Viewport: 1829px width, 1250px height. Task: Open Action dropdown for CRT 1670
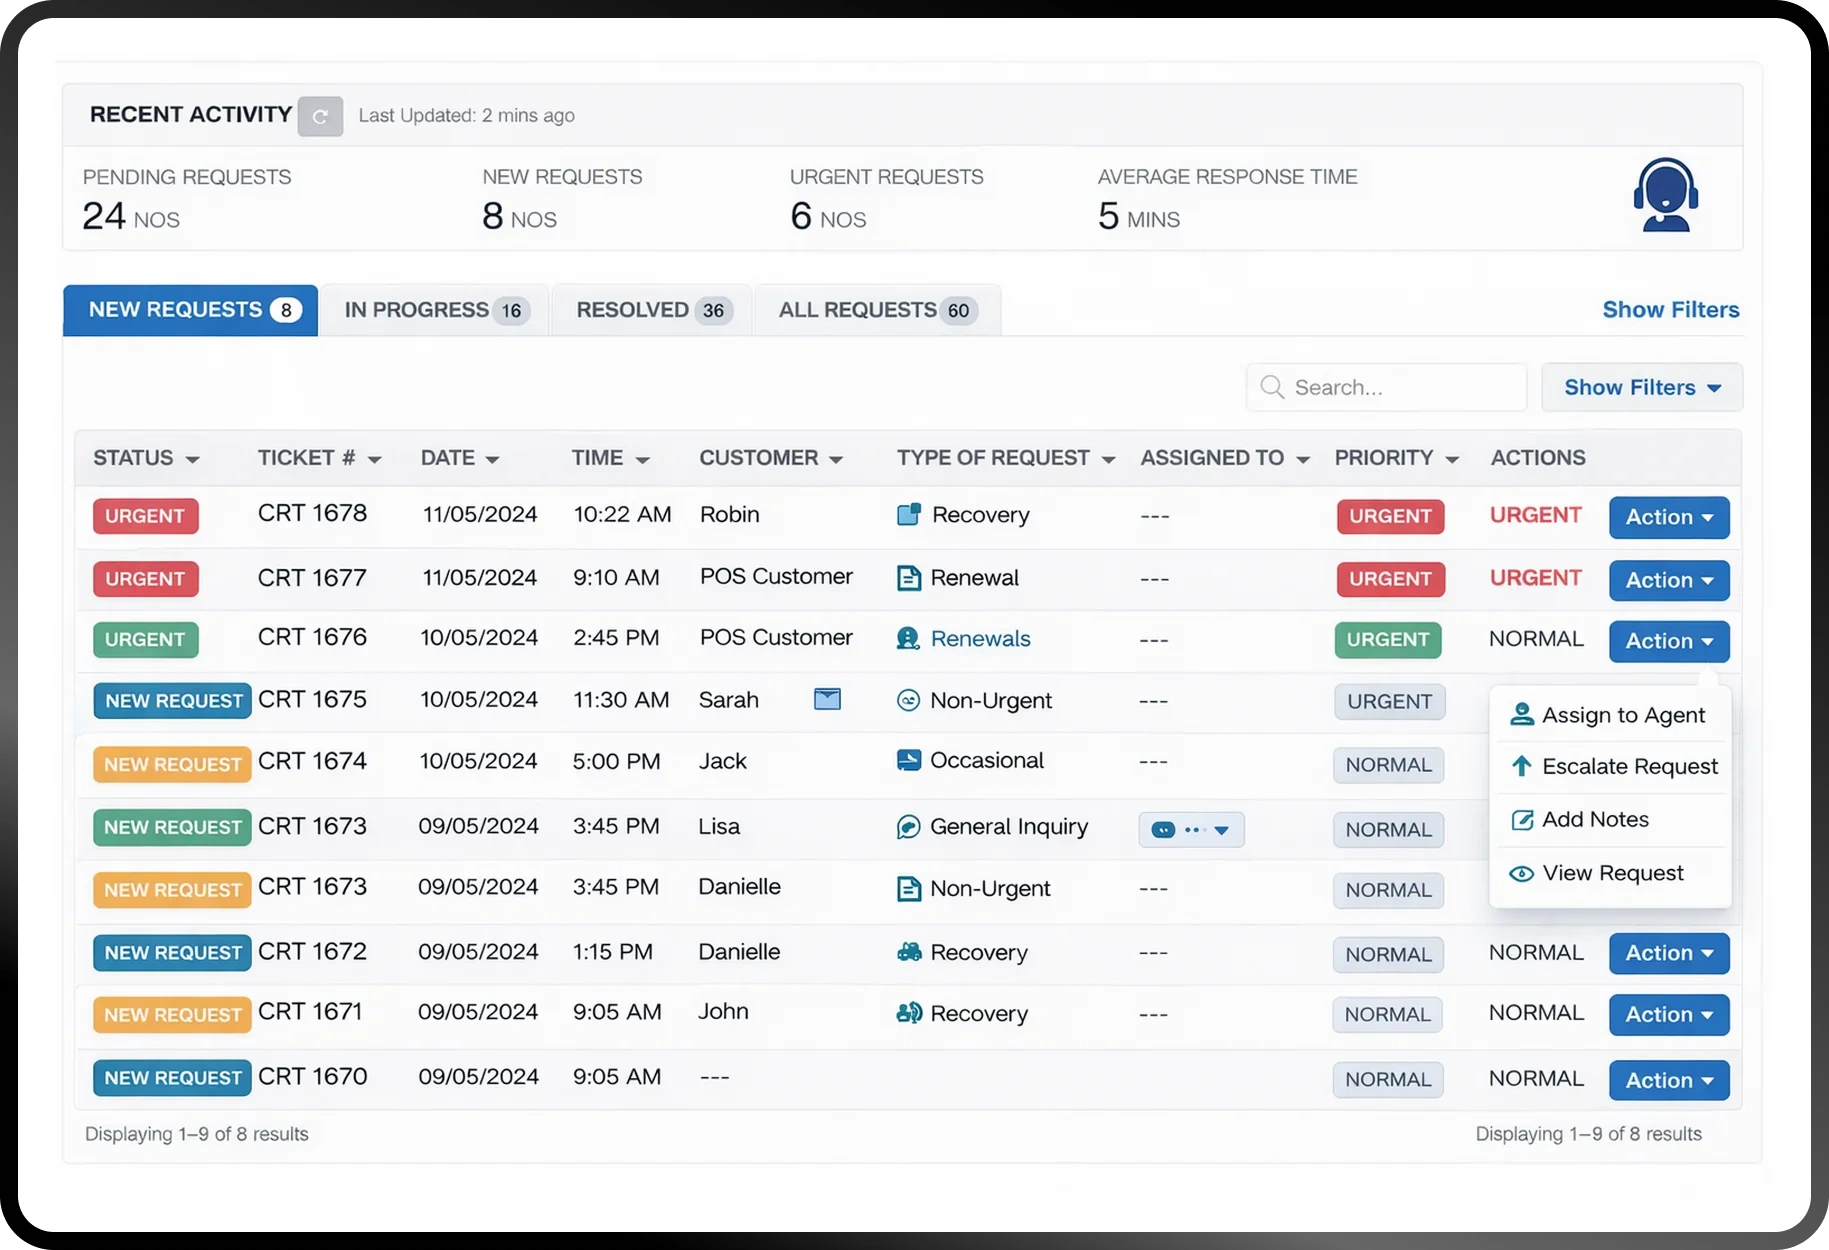(x=1669, y=1080)
